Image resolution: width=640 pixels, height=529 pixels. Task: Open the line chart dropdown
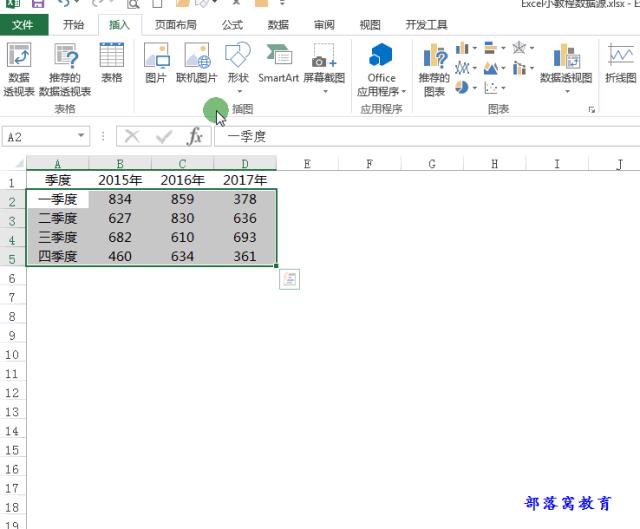coord(466,68)
